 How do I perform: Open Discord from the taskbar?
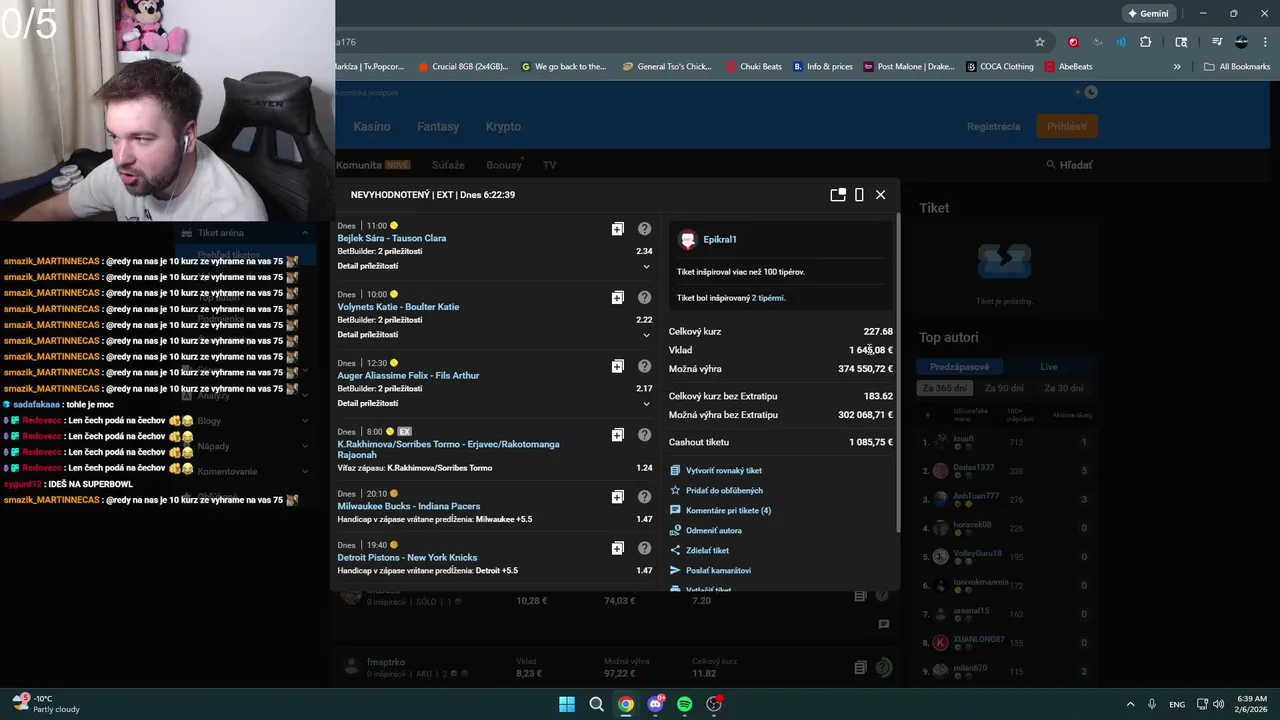point(656,704)
